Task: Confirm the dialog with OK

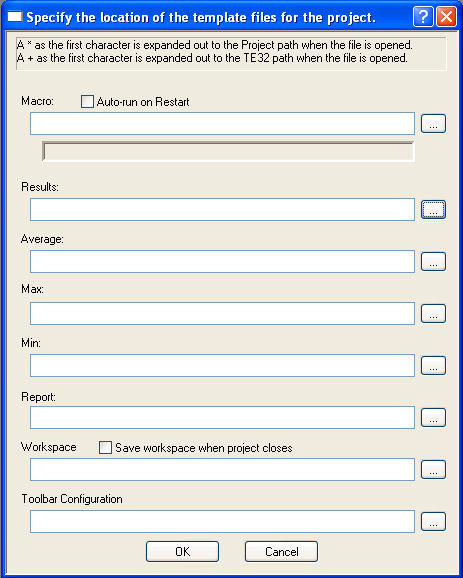Action: pos(182,551)
